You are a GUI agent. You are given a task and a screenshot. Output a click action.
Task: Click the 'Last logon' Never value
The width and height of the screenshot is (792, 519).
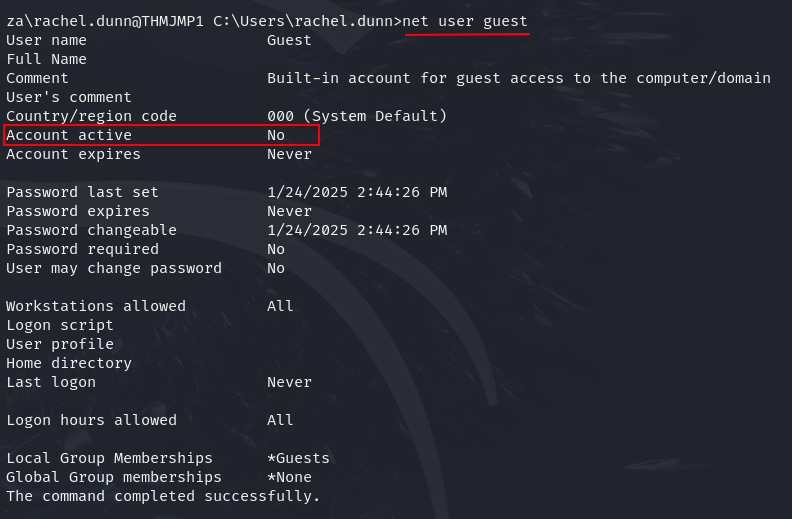(x=289, y=382)
